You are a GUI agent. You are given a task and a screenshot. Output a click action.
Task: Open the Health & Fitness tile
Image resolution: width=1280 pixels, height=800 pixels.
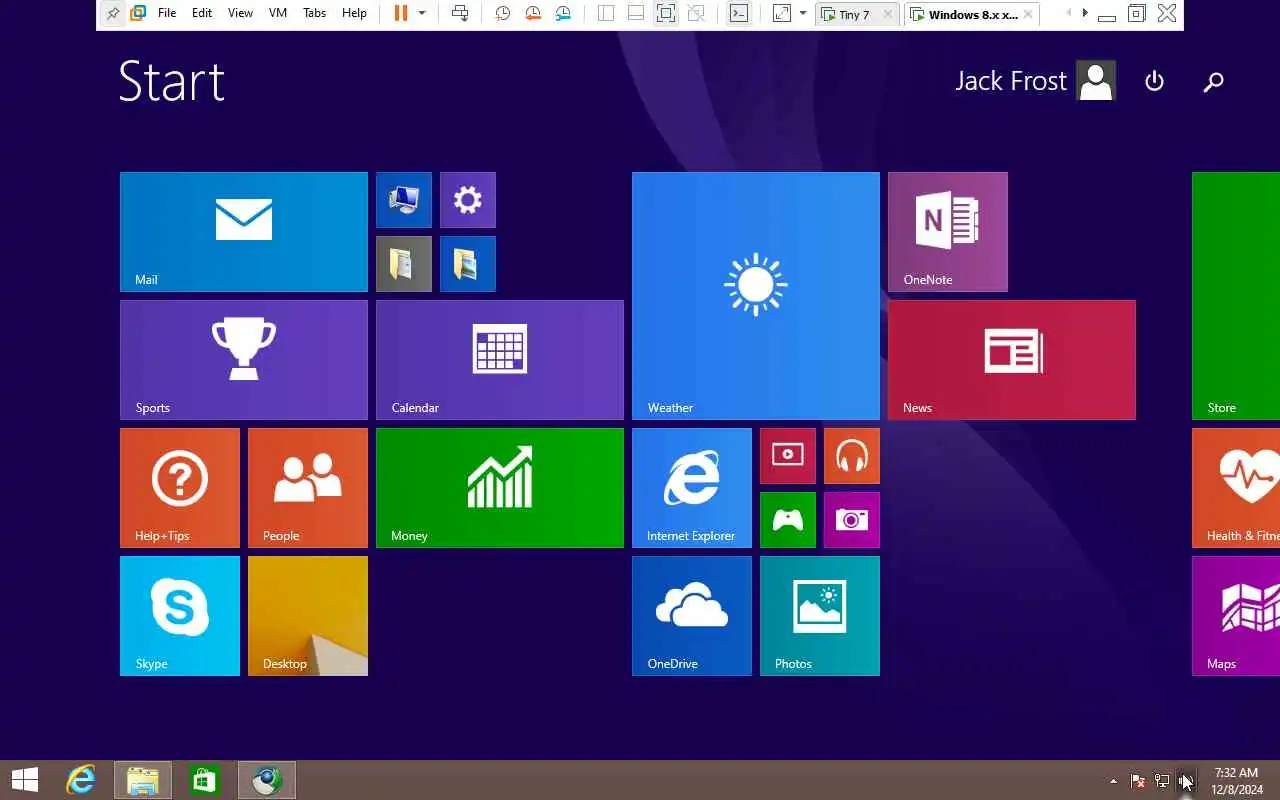pos(1236,488)
